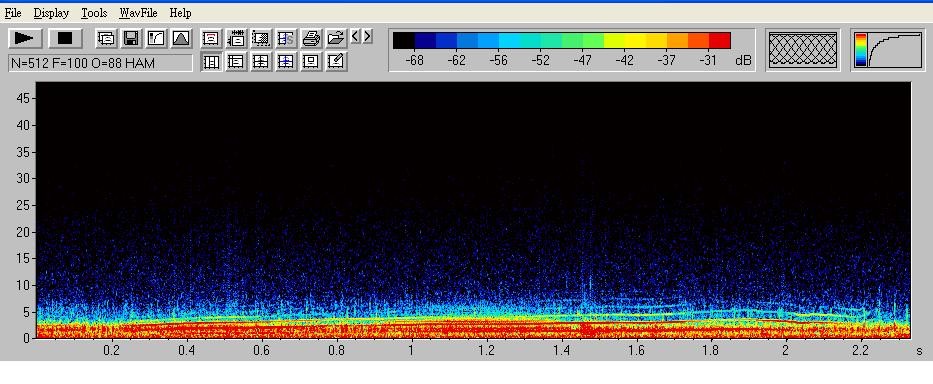The width and height of the screenshot is (933, 384).
Task: Click the dotted selection rectangle icon
Action: click(x=261, y=39)
